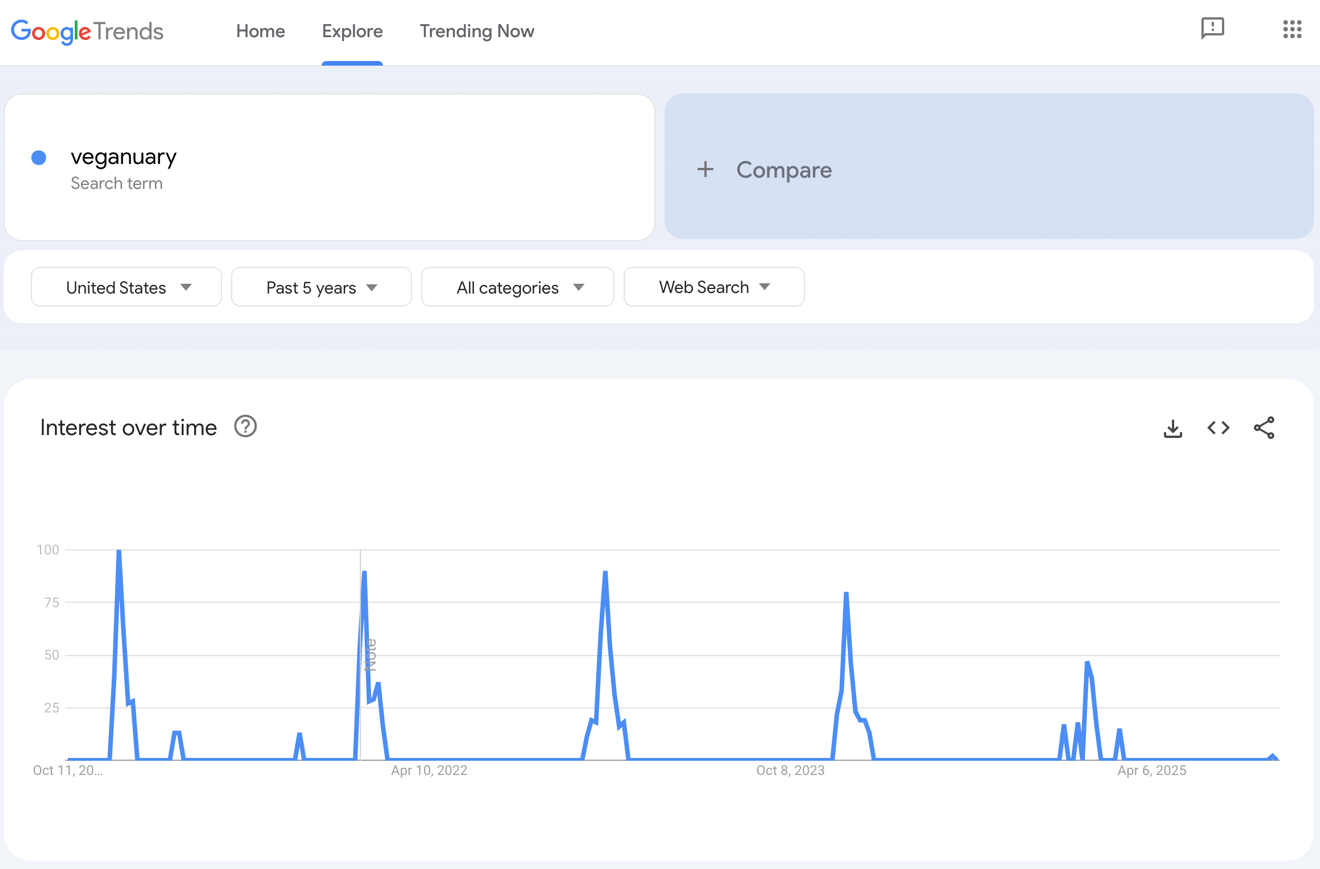Image resolution: width=1320 pixels, height=869 pixels.
Task: Change search type via Web Search dropdown
Action: [714, 287]
